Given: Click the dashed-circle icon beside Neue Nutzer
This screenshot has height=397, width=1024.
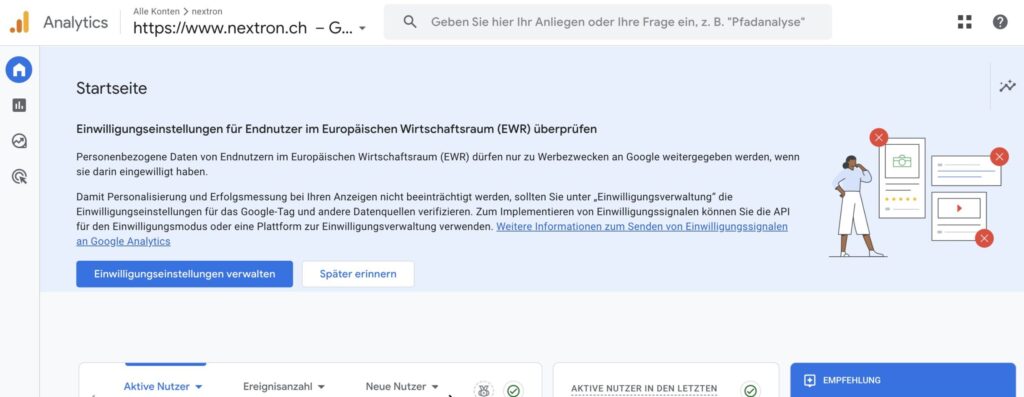Looking at the screenshot, I should coord(483,390).
